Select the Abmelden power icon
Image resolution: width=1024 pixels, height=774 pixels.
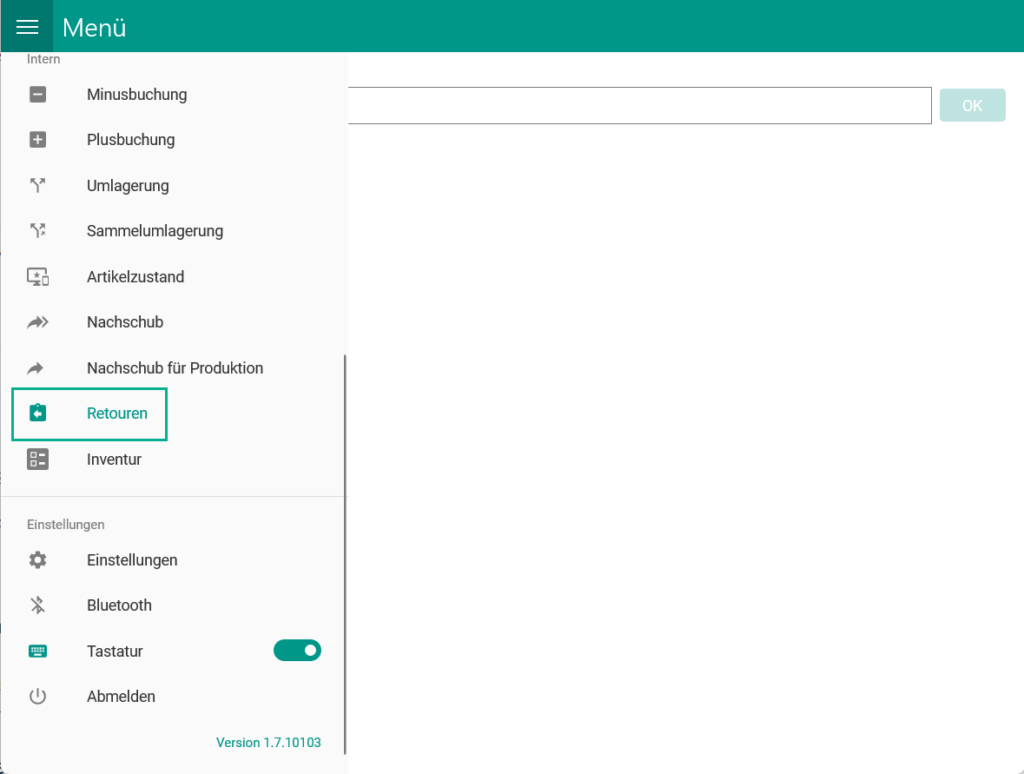(37, 696)
